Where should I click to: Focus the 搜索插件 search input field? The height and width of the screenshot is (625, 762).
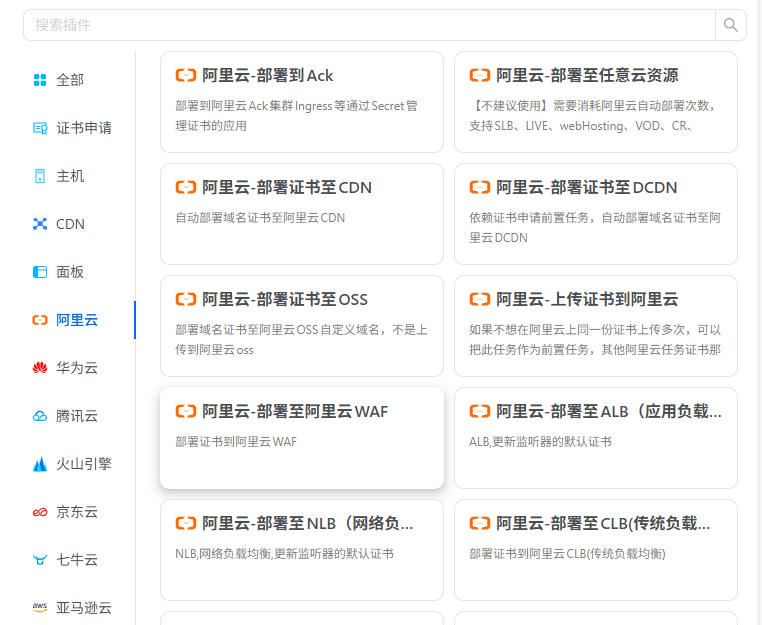[x=369, y=25]
